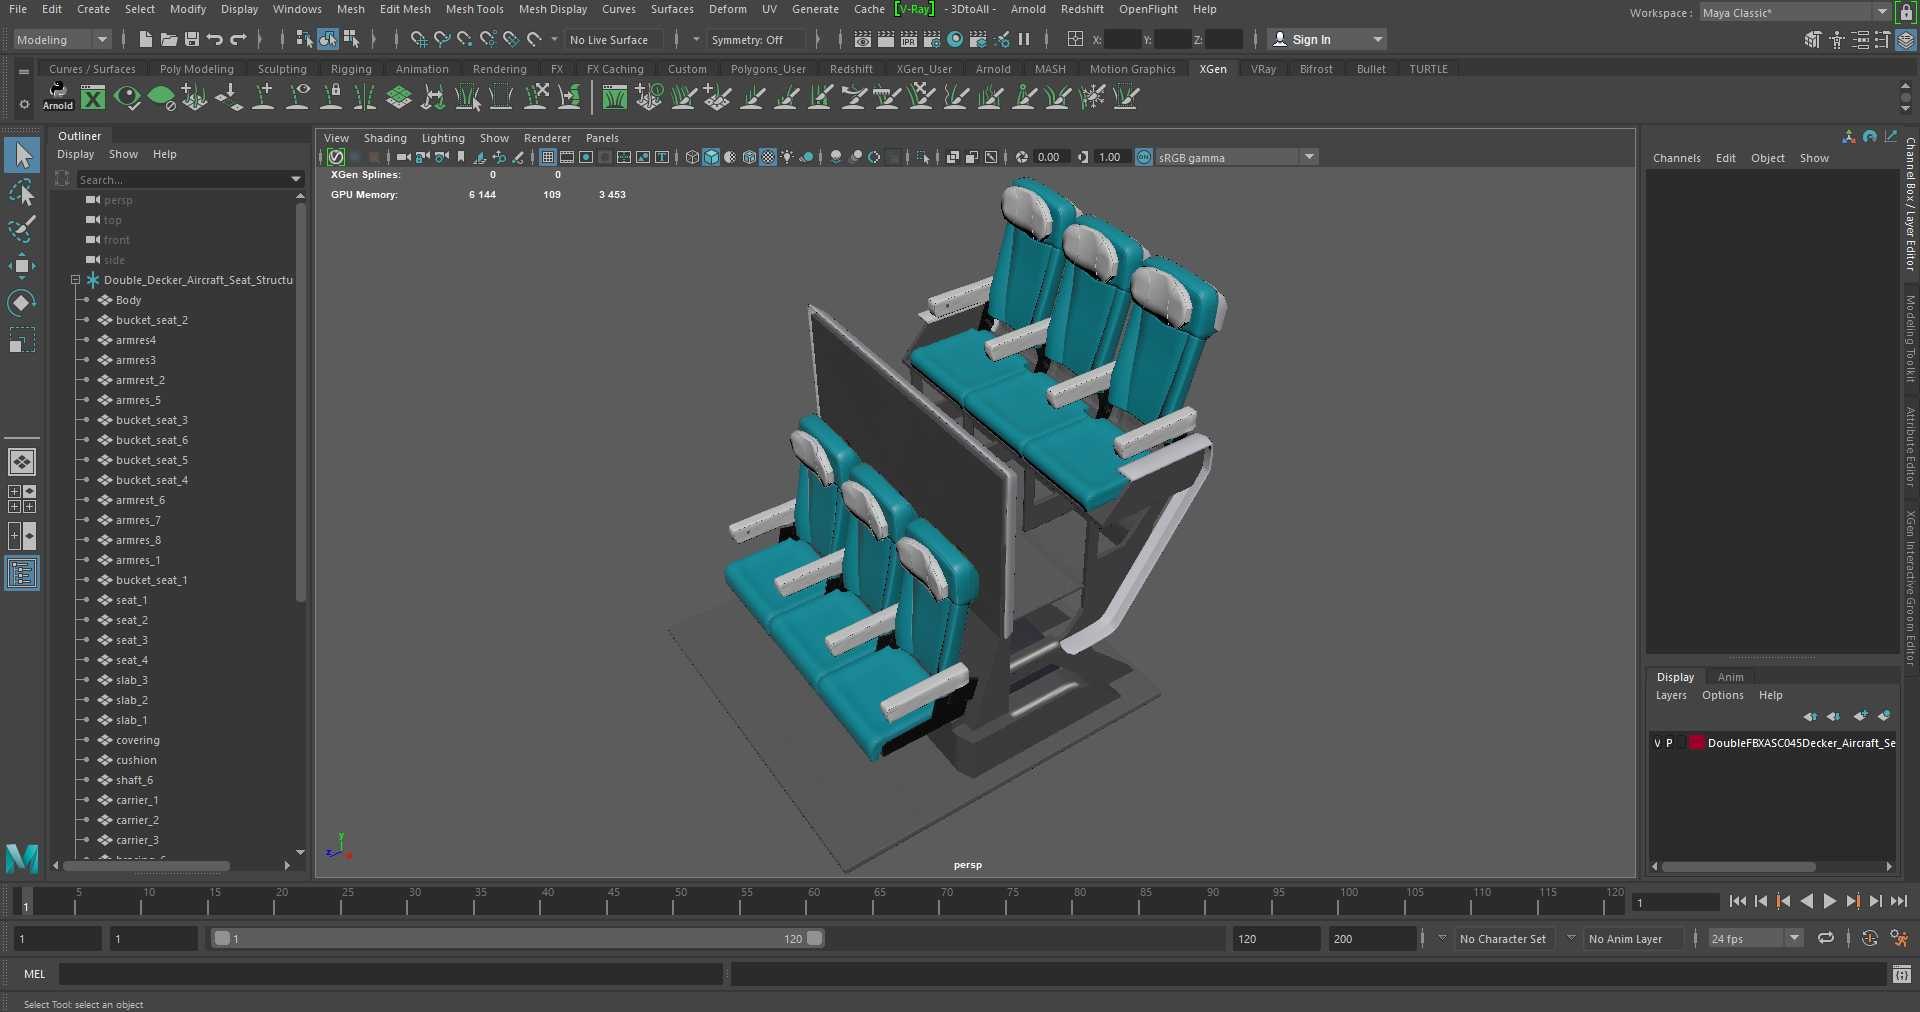Click the Open Scene folder icon
Viewport: 1920px width, 1012px height.
coord(169,39)
